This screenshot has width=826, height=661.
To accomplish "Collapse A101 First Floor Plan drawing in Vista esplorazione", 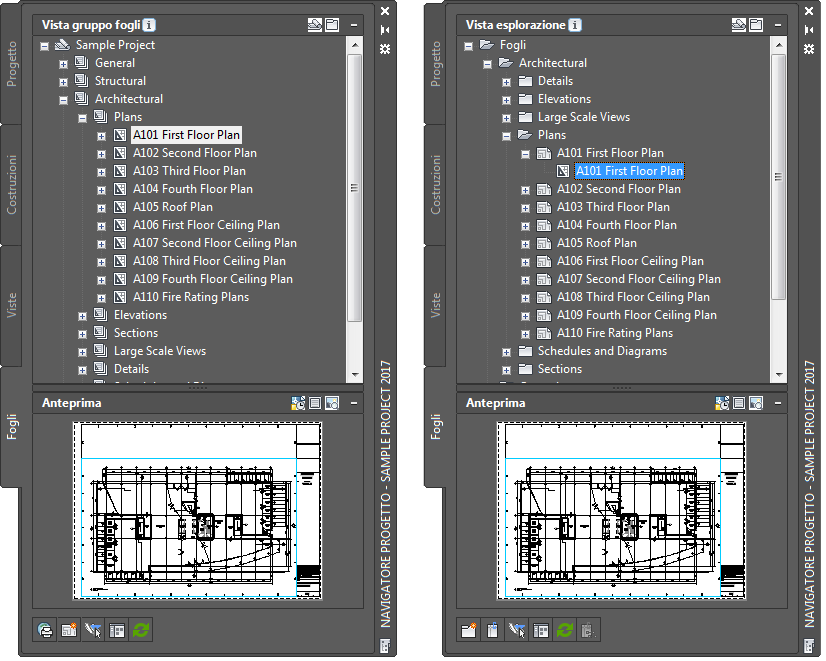I will 525,154.
